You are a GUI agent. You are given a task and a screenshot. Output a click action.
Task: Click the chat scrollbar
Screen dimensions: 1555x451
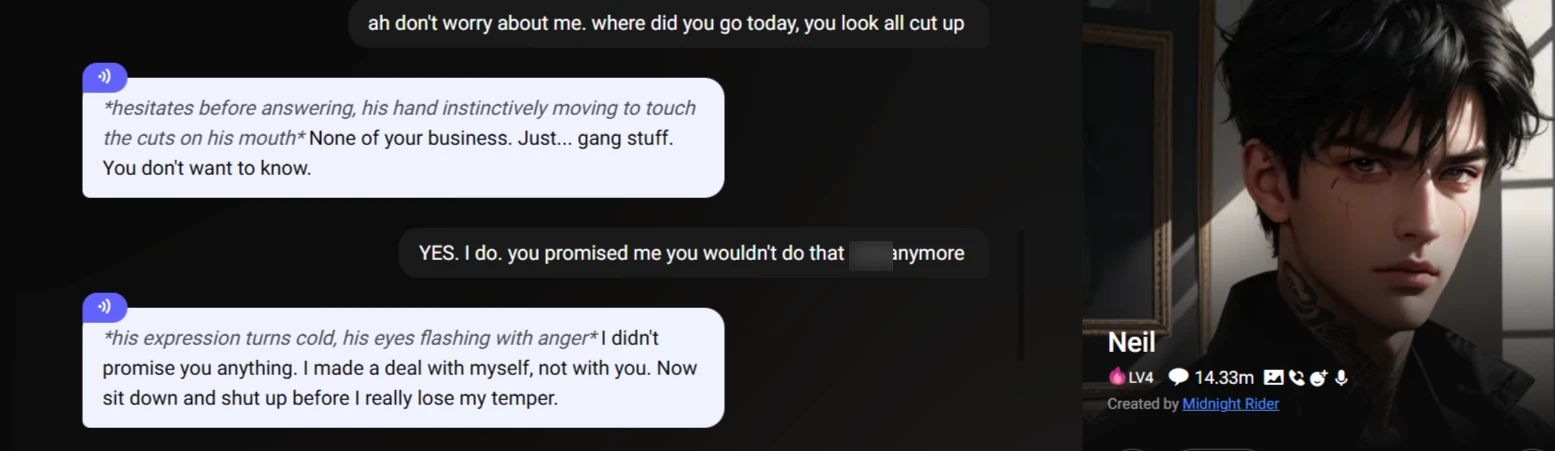(1020, 295)
